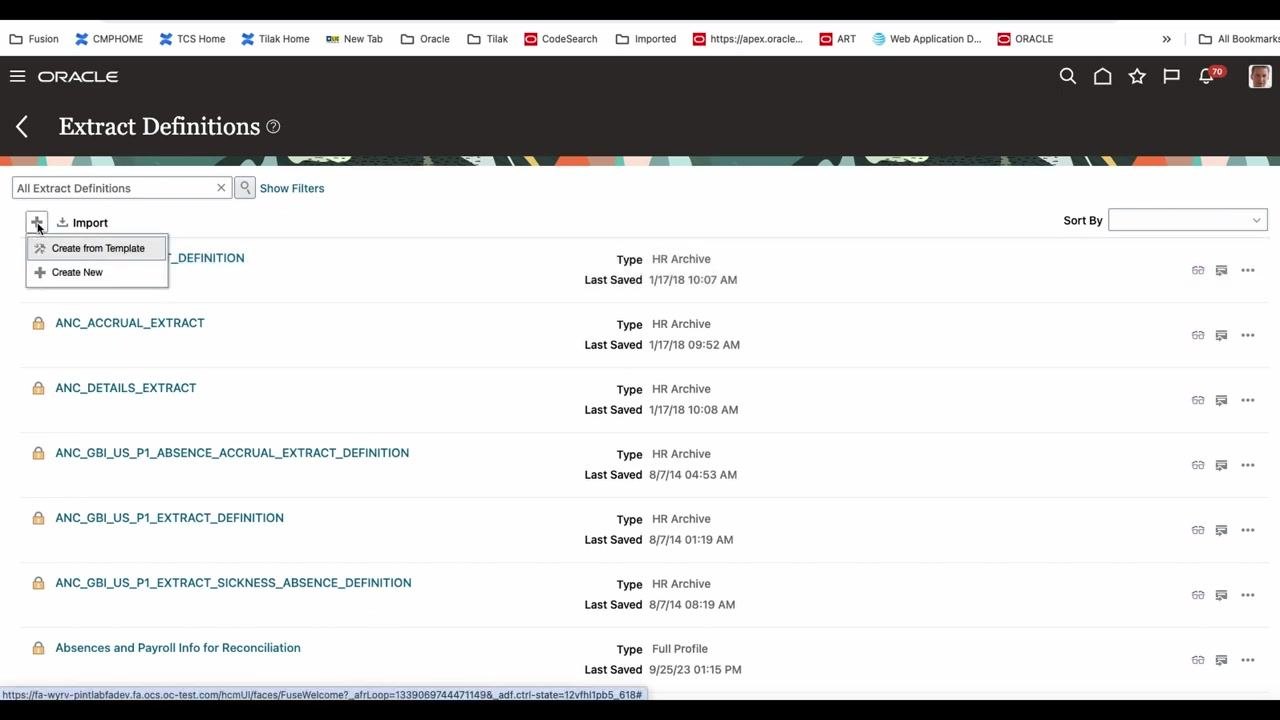The image size is (1280, 720).
Task: Open the user profile avatar menu
Action: tap(1260, 76)
